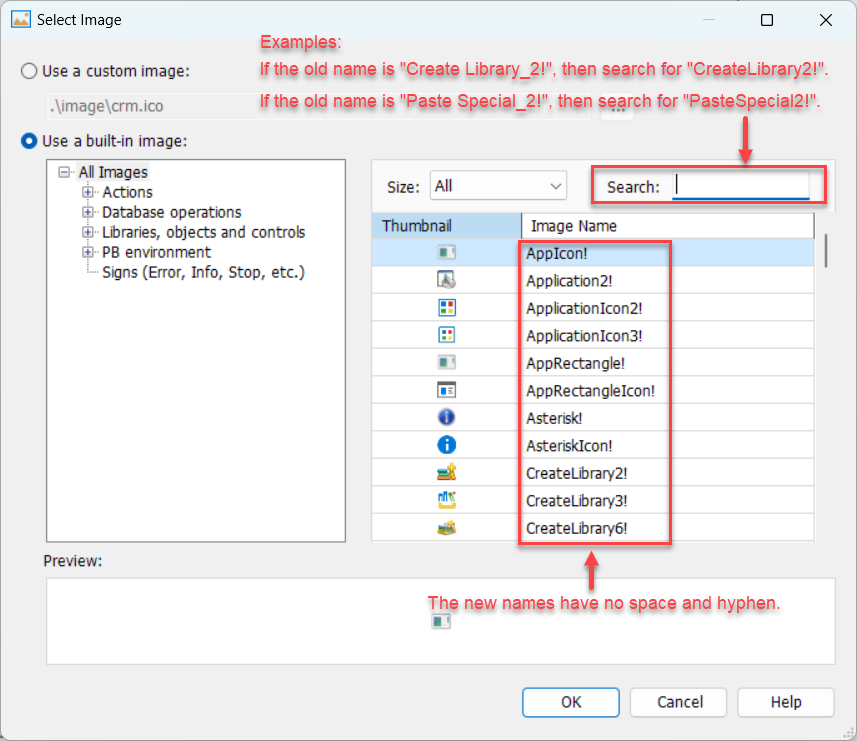This screenshot has width=857, height=741.
Task: Click into the Search input field
Action: tap(740, 186)
